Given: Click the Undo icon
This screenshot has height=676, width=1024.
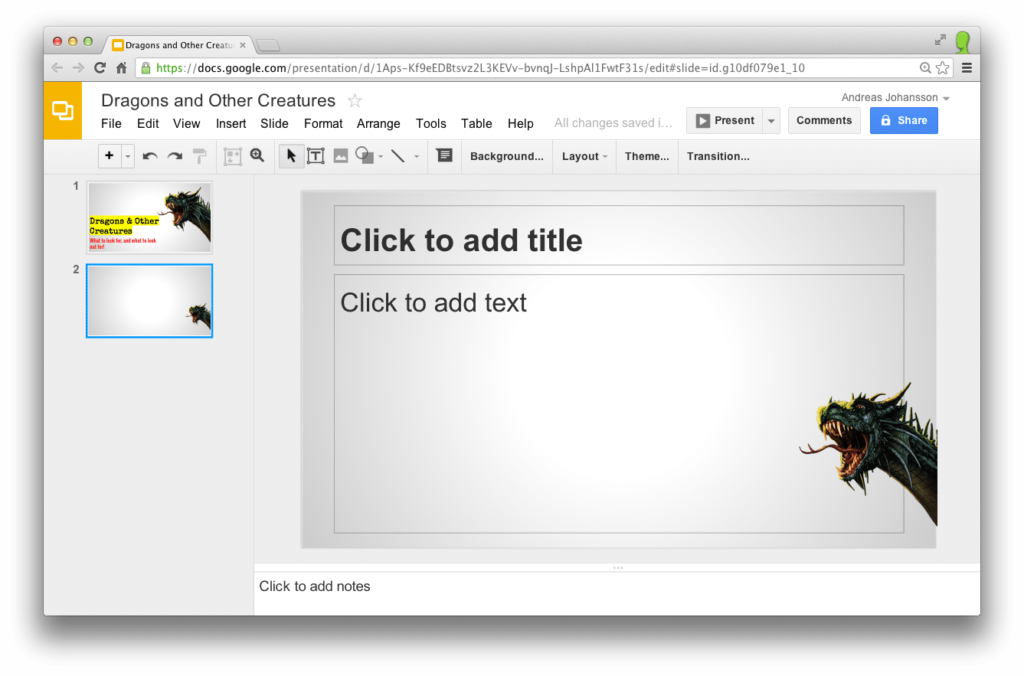Looking at the screenshot, I should point(149,156).
